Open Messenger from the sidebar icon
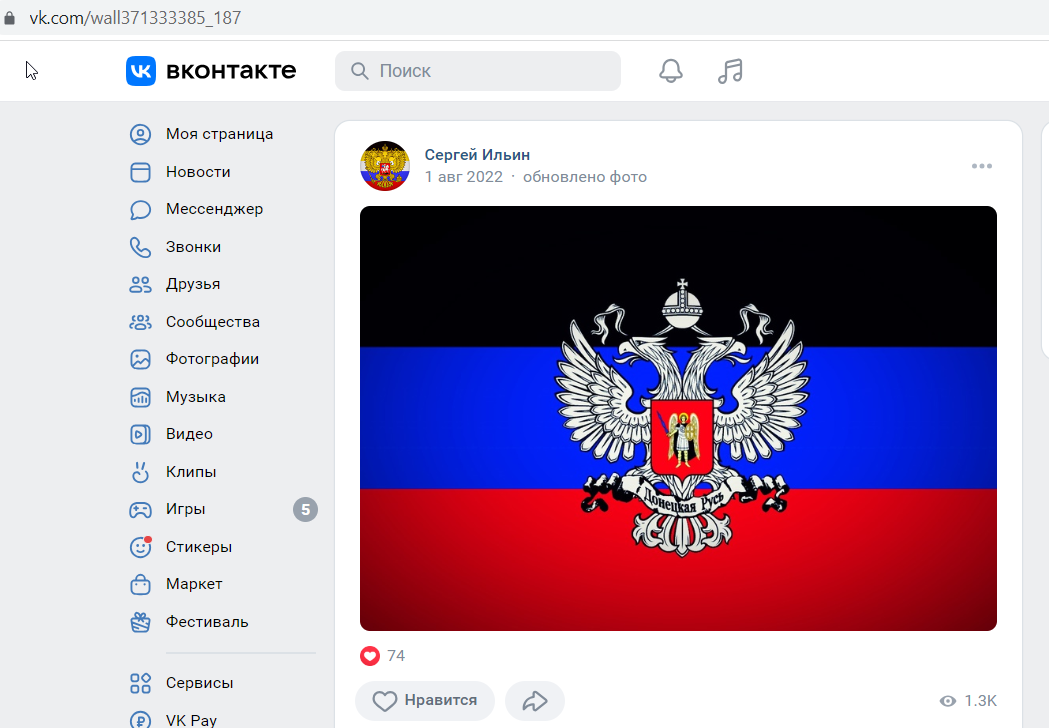 click(x=140, y=209)
